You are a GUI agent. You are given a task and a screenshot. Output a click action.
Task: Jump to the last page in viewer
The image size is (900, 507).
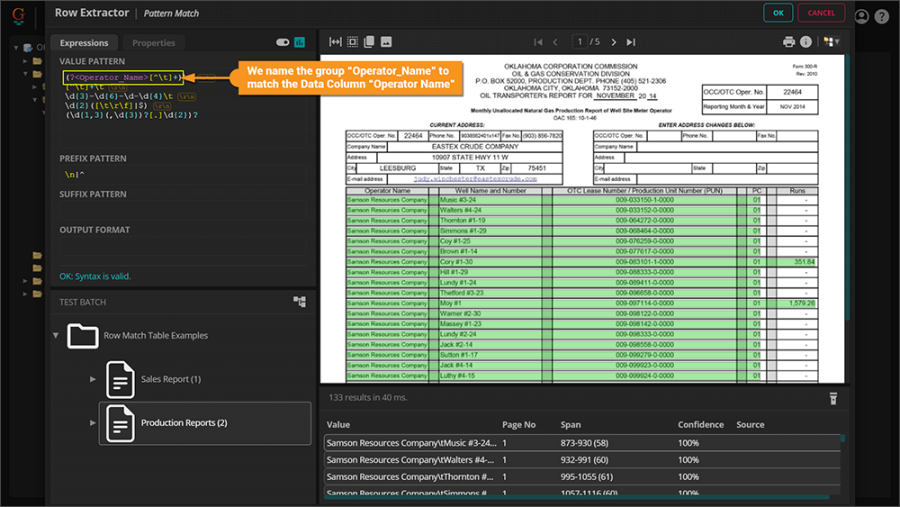pos(630,42)
